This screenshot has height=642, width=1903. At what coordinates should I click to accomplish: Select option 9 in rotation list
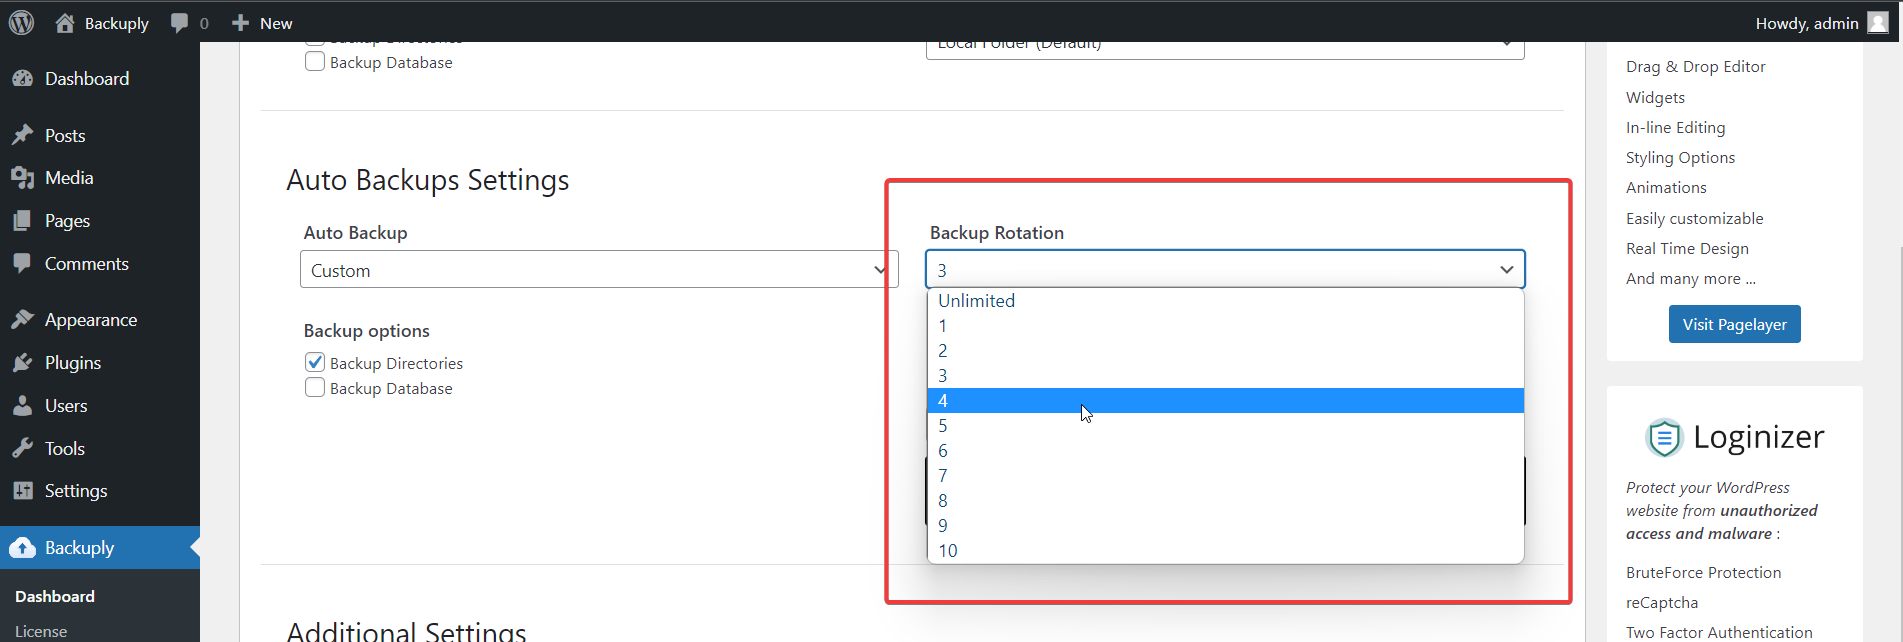click(x=1225, y=526)
